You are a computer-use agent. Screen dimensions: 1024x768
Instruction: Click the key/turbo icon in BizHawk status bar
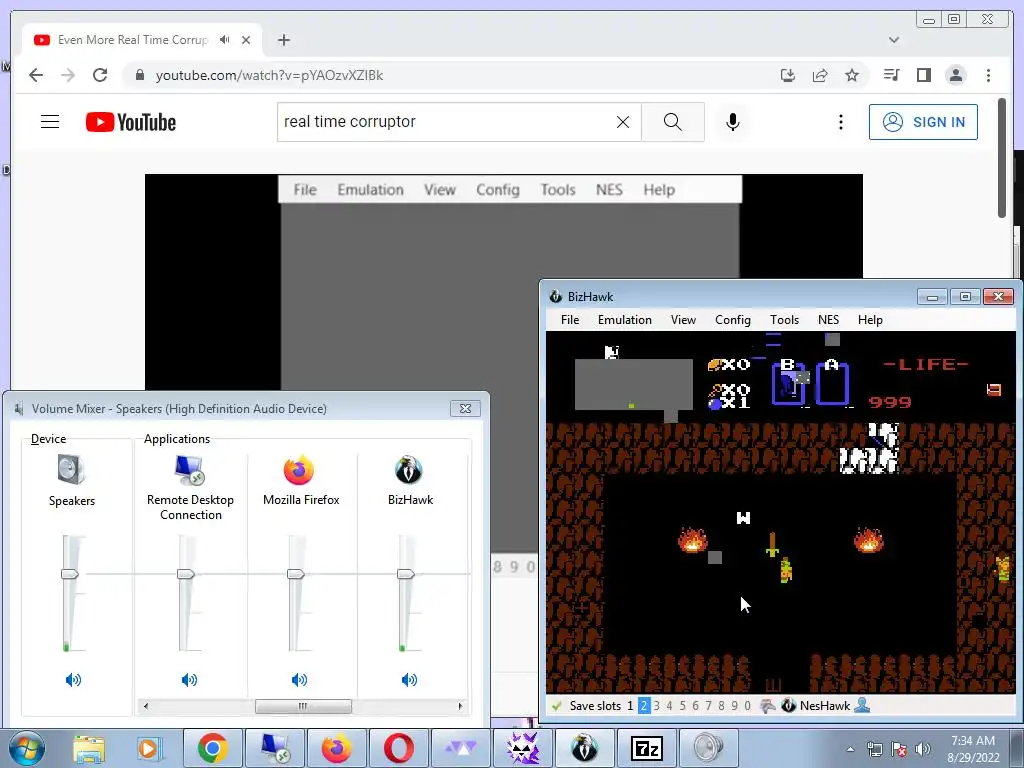tap(768, 705)
